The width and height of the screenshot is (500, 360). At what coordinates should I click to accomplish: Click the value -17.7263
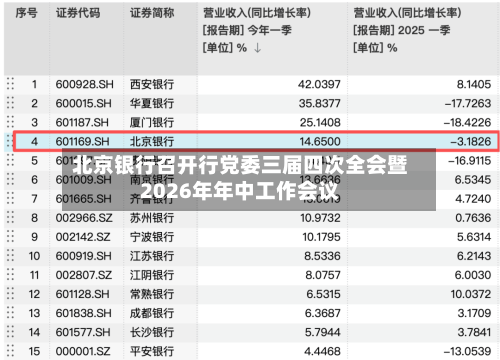point(468,103)
